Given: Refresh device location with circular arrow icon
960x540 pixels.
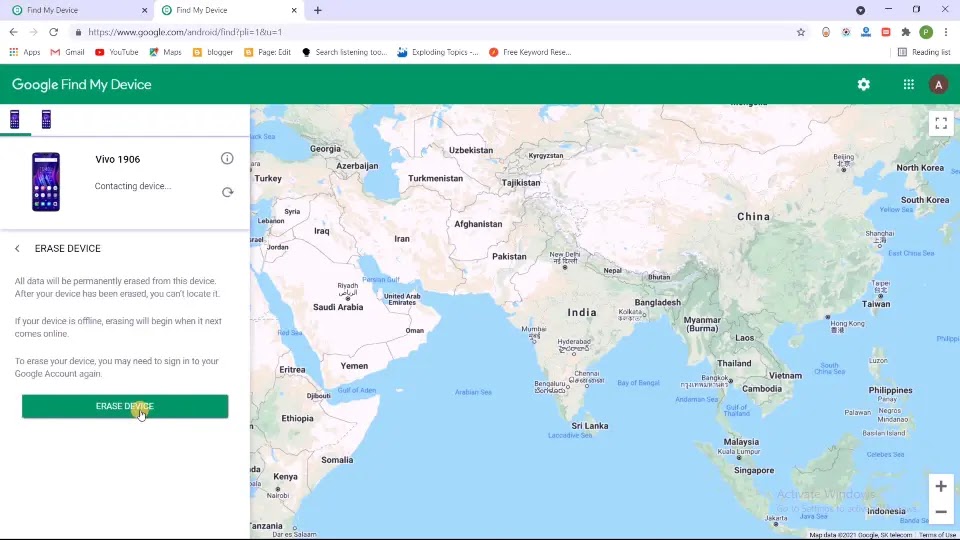Looking at the screenshot, I should coord(227,192).
